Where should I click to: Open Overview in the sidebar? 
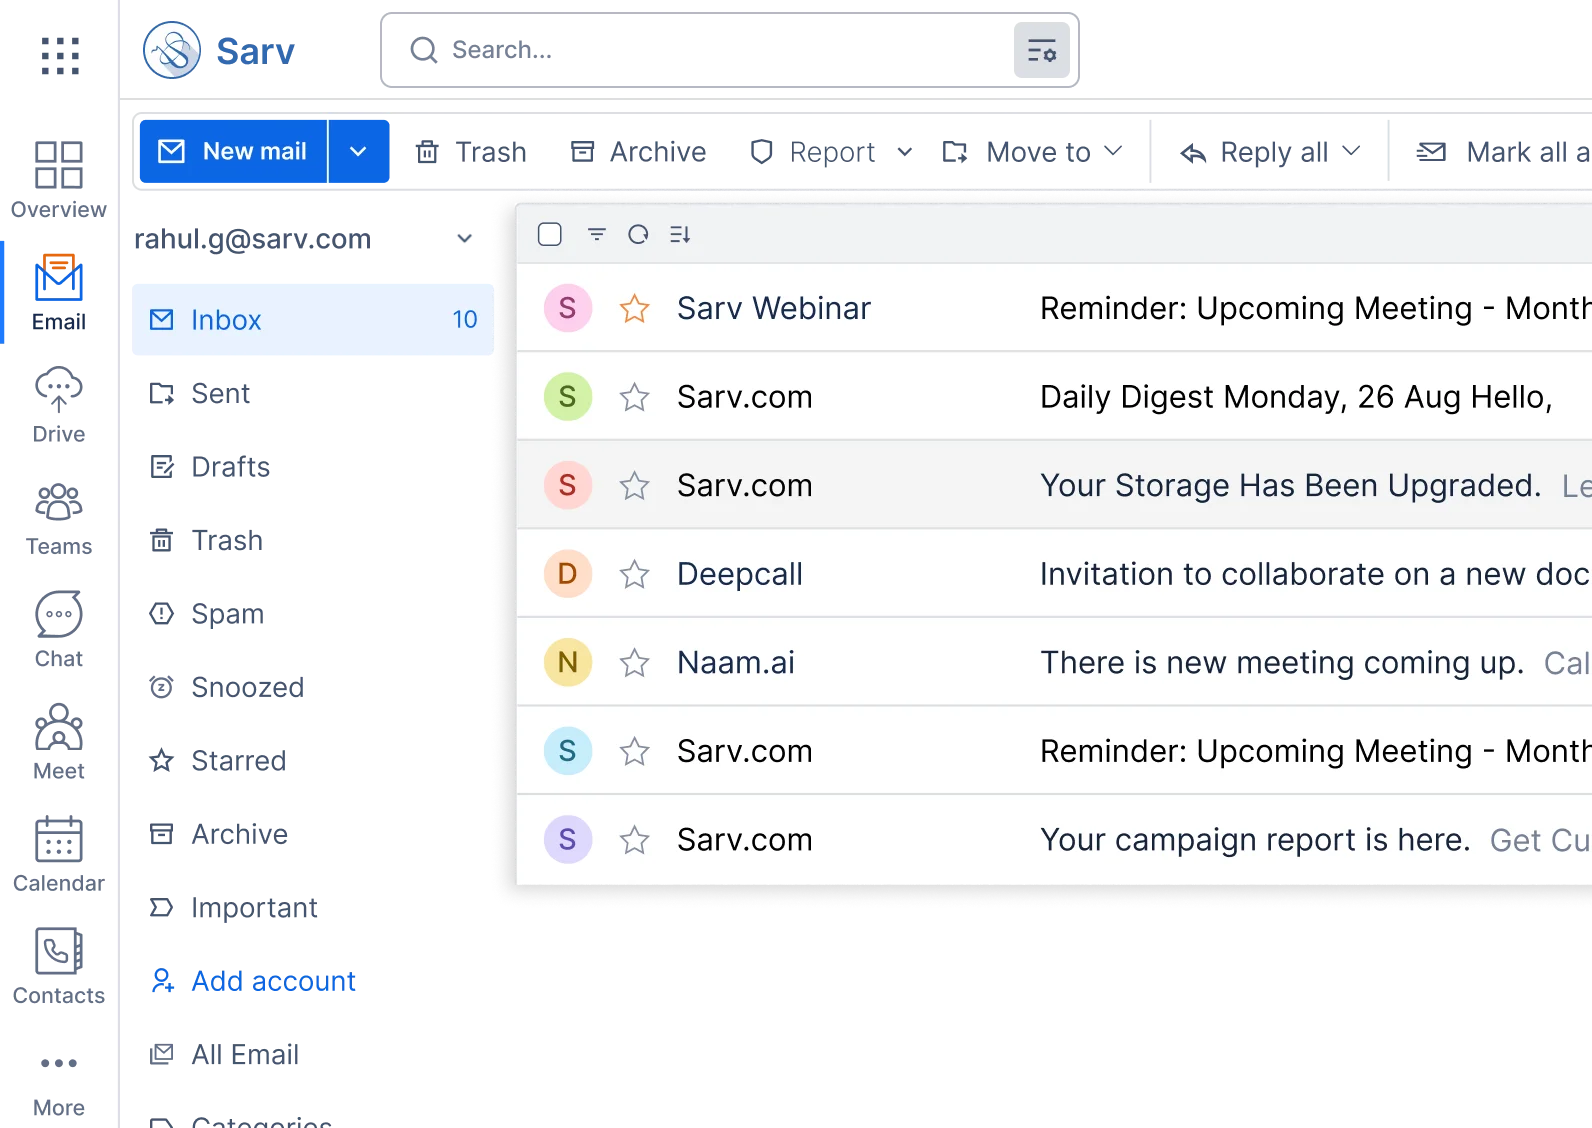pyautogui.click(x=59, y=180)
